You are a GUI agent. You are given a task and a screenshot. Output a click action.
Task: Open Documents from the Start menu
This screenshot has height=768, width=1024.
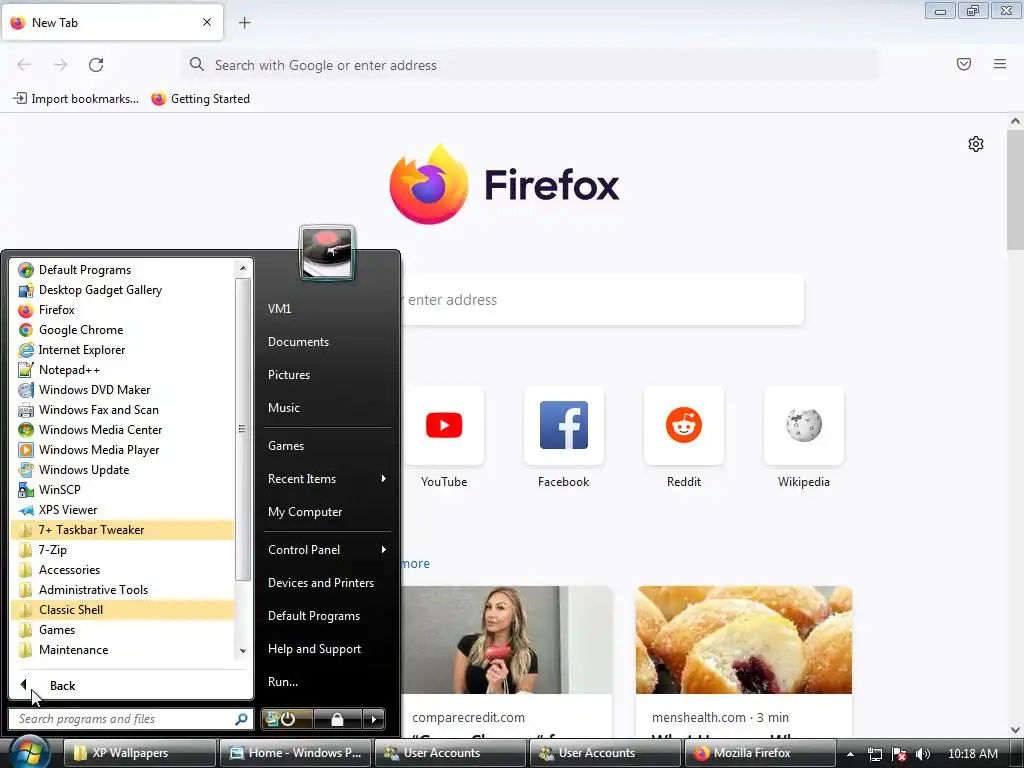[x=327, y=342]
